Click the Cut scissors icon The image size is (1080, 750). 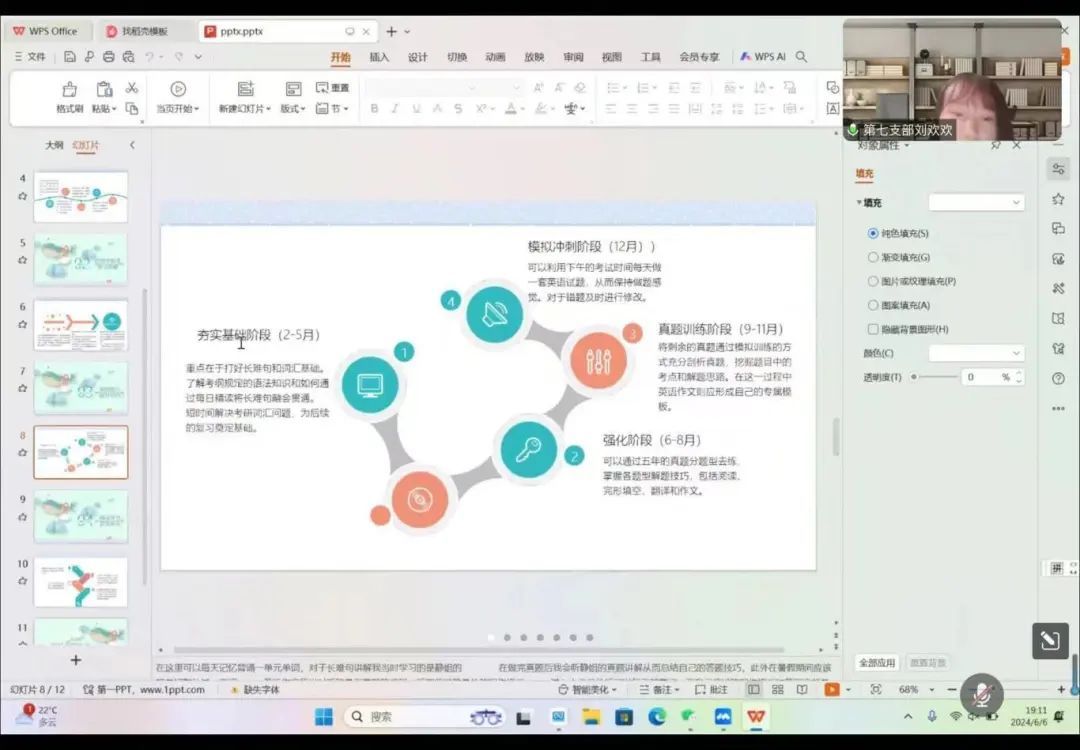[x=131, y=88]
